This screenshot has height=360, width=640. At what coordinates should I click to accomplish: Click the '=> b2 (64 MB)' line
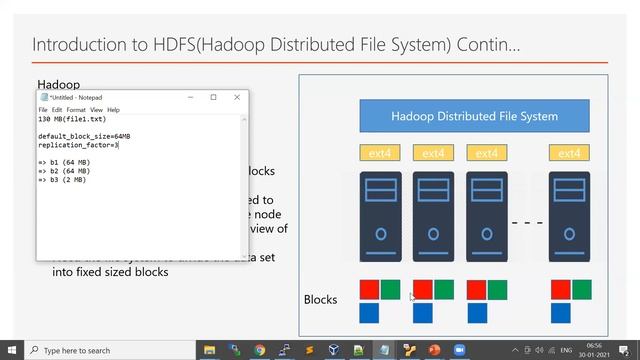click(x=64, y=171)
